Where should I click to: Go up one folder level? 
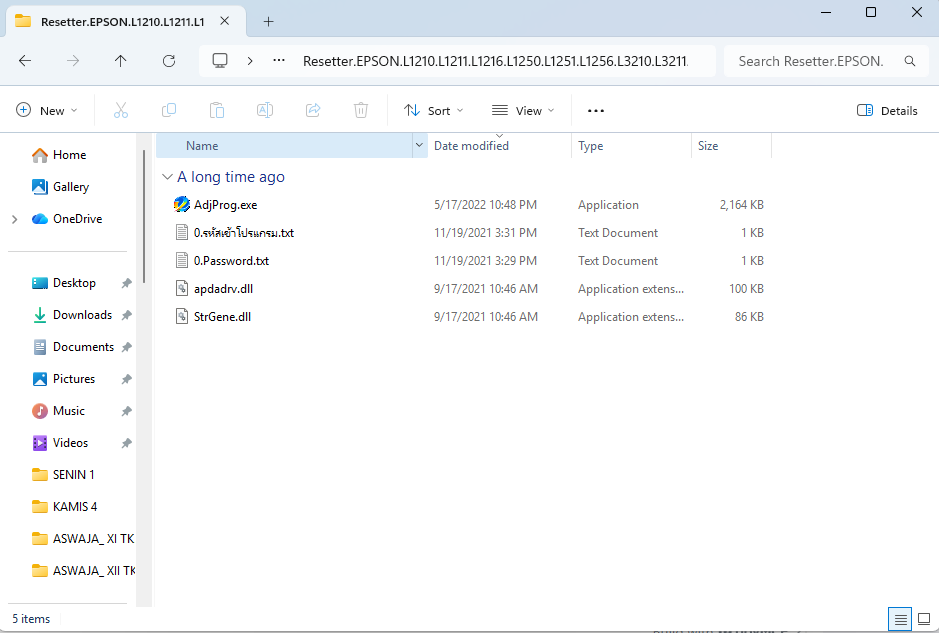(121, 61)
